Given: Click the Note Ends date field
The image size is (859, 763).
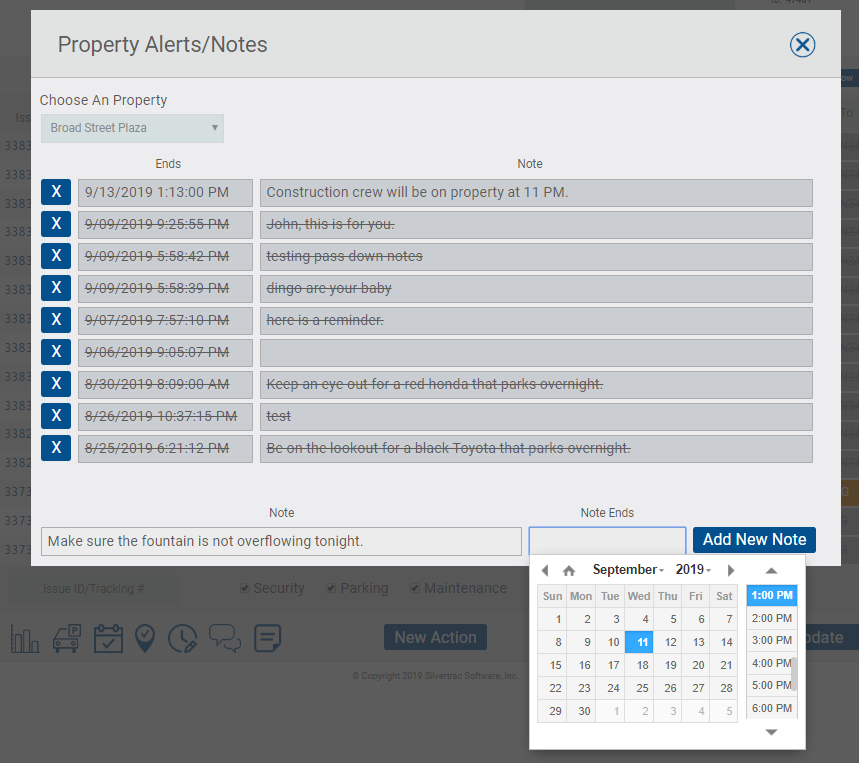Looking at the screenshot, I should [x=607, y=541].
